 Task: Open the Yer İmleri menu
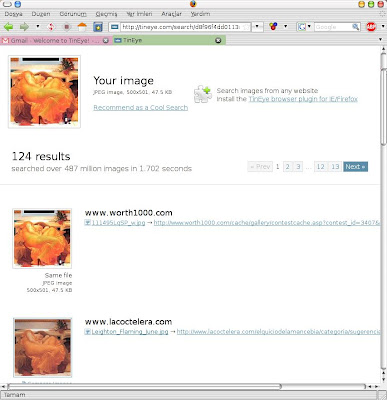(x=139, y=14)
